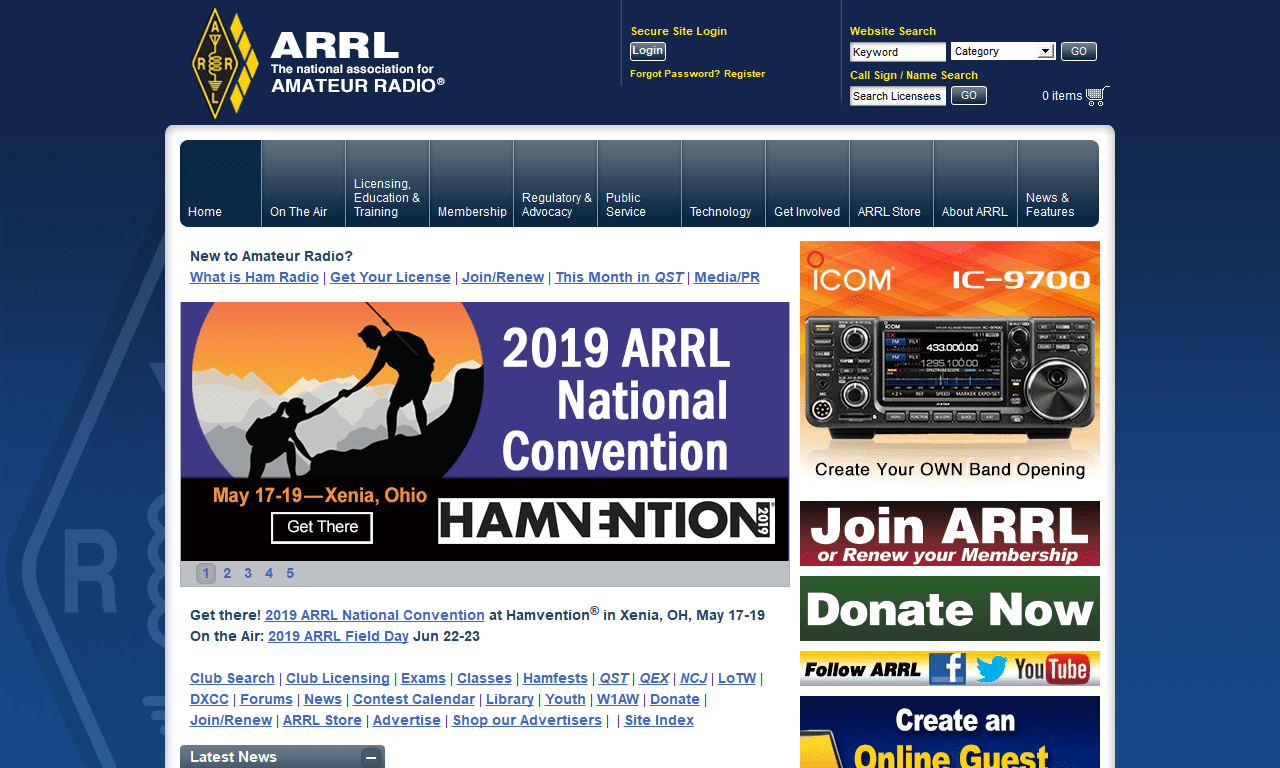Viewport: 1280px width, 768px height.
Task: Collapse the Latest News panel
Action: (x=371, y=757)
